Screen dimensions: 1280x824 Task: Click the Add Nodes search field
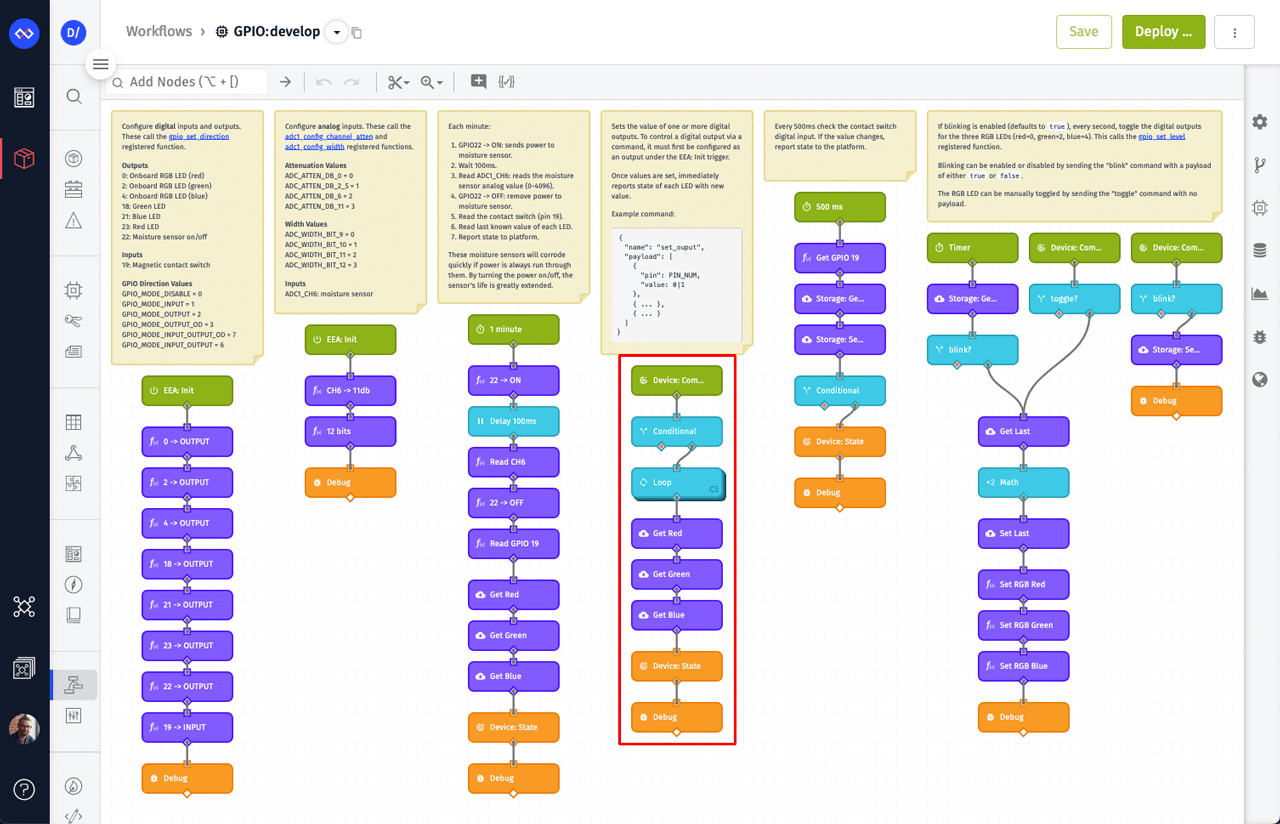[187, 82]
